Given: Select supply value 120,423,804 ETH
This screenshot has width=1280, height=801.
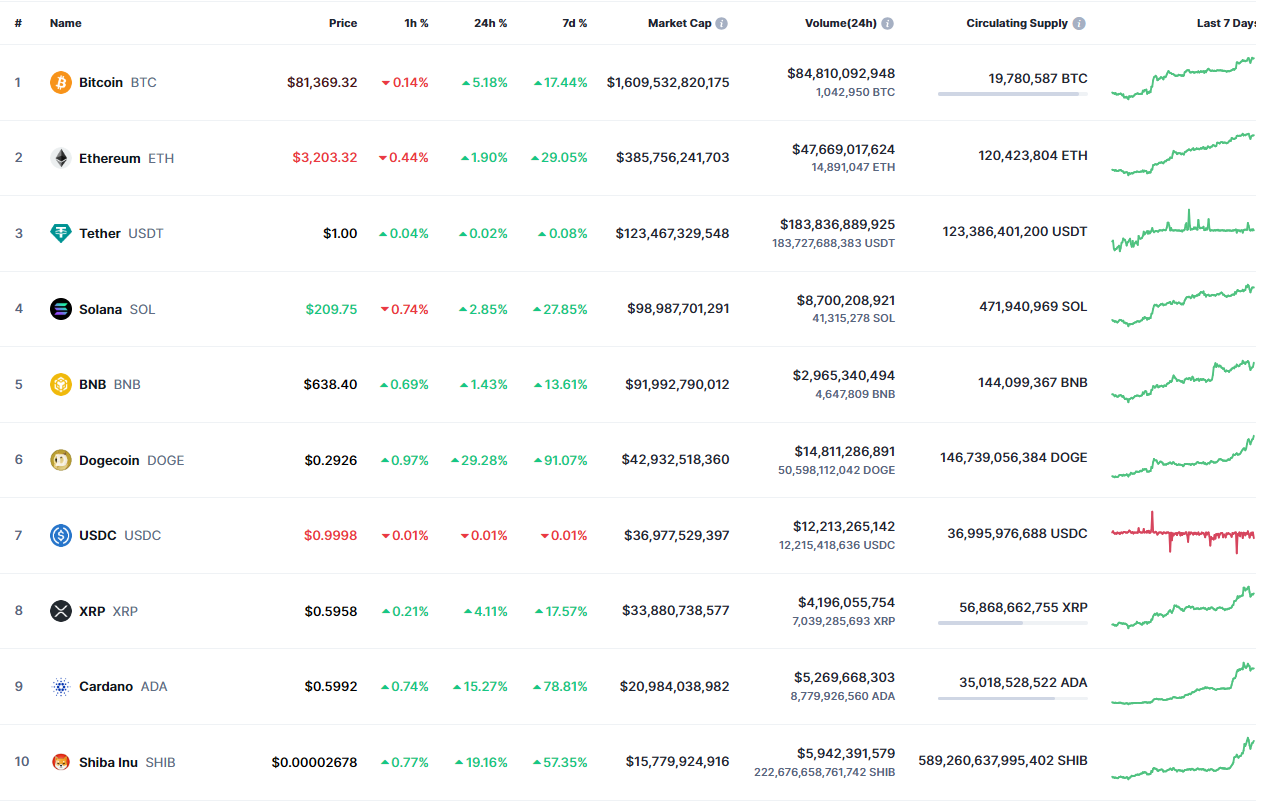Looking at the screenshot, I should [x=1033, y=155].
